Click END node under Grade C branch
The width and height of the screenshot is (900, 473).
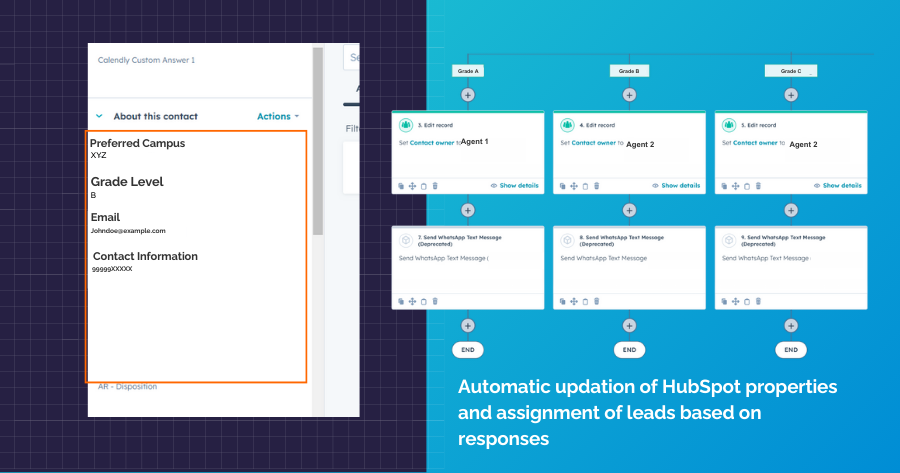coord(791,350)
